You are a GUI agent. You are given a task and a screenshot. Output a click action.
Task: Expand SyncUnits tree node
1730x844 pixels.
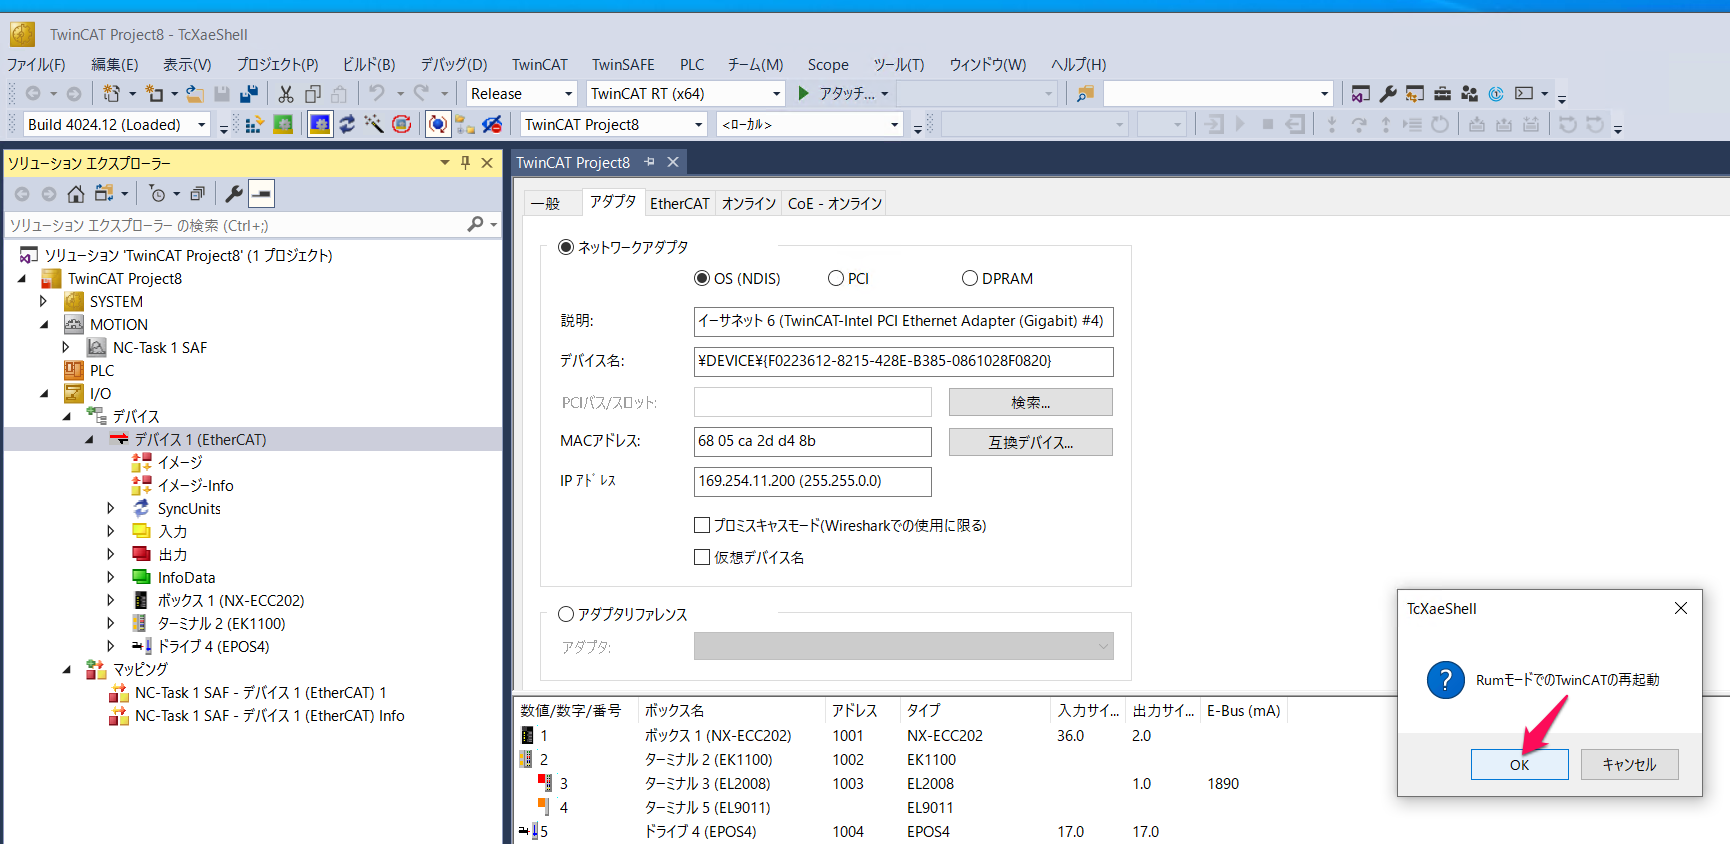tap(111, 508)
